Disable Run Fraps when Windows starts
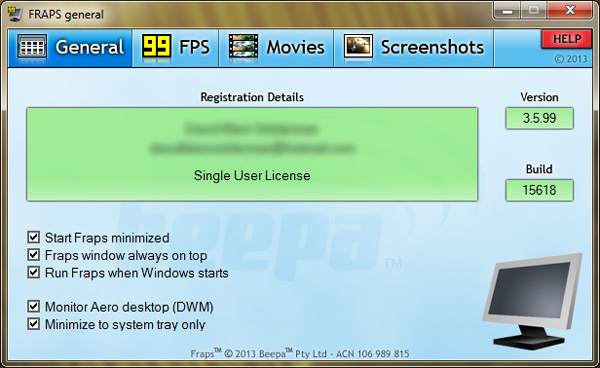 click(x=33, y=272)
